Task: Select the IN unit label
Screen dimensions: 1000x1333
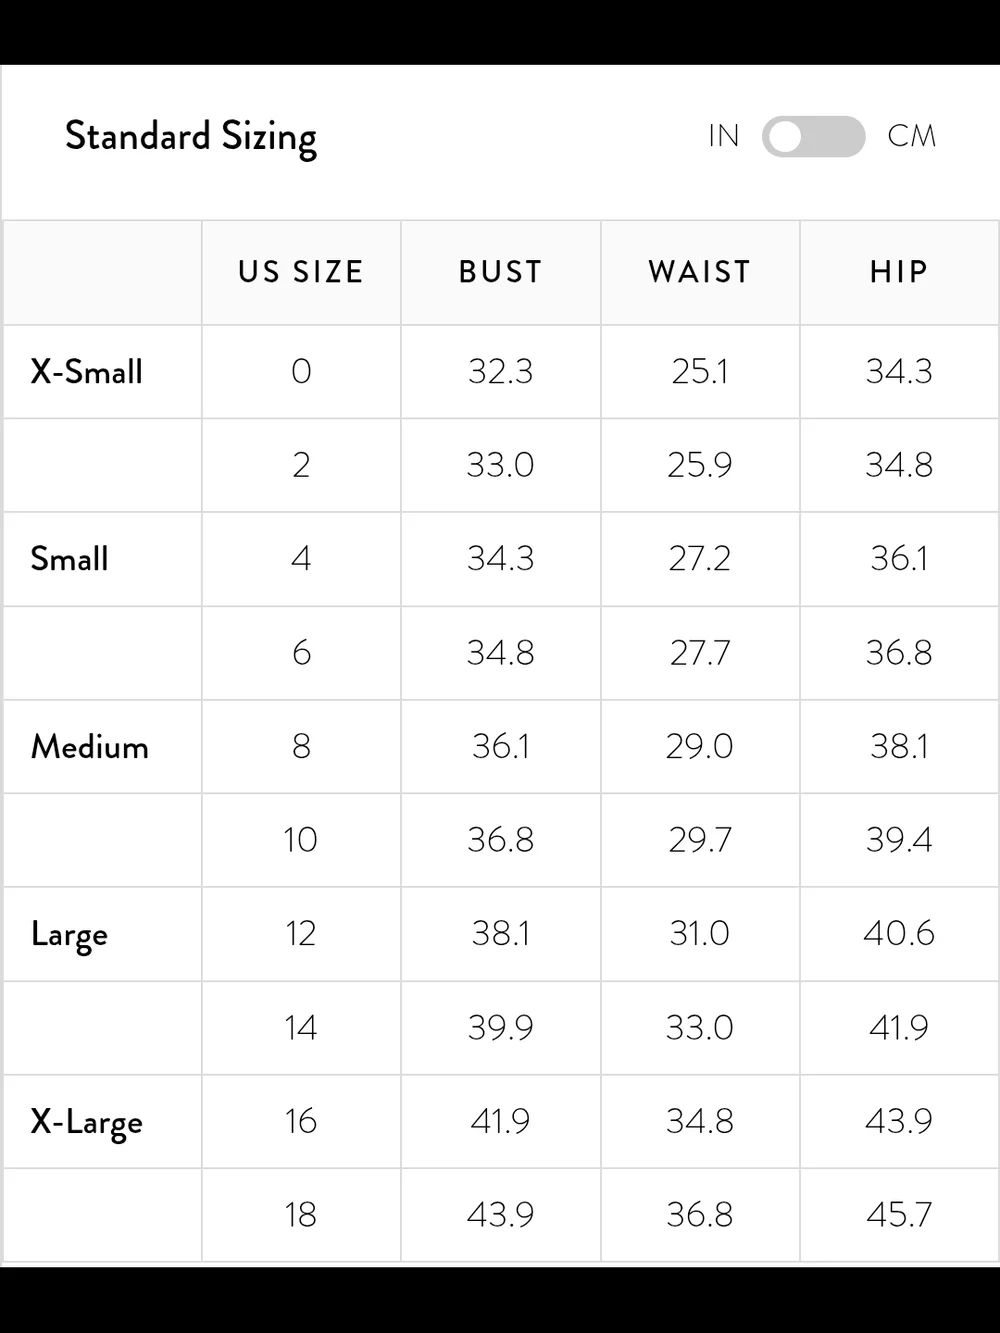Action: [x=724, y=136]
